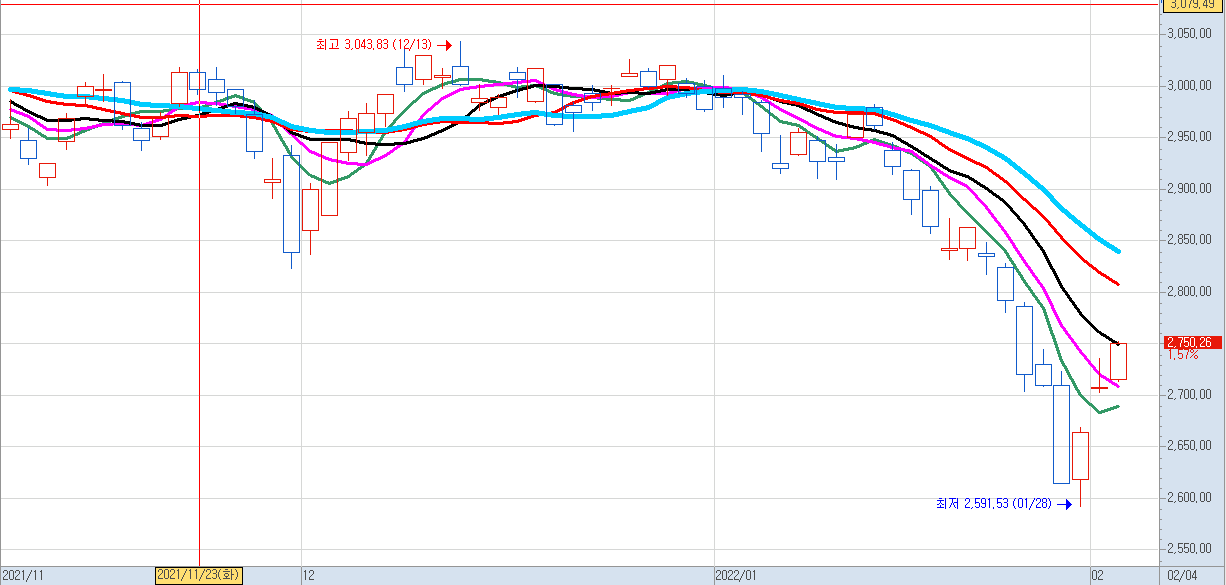Click the 1.57% change value
This screenshot has width=1226, height=585.
1182,355
